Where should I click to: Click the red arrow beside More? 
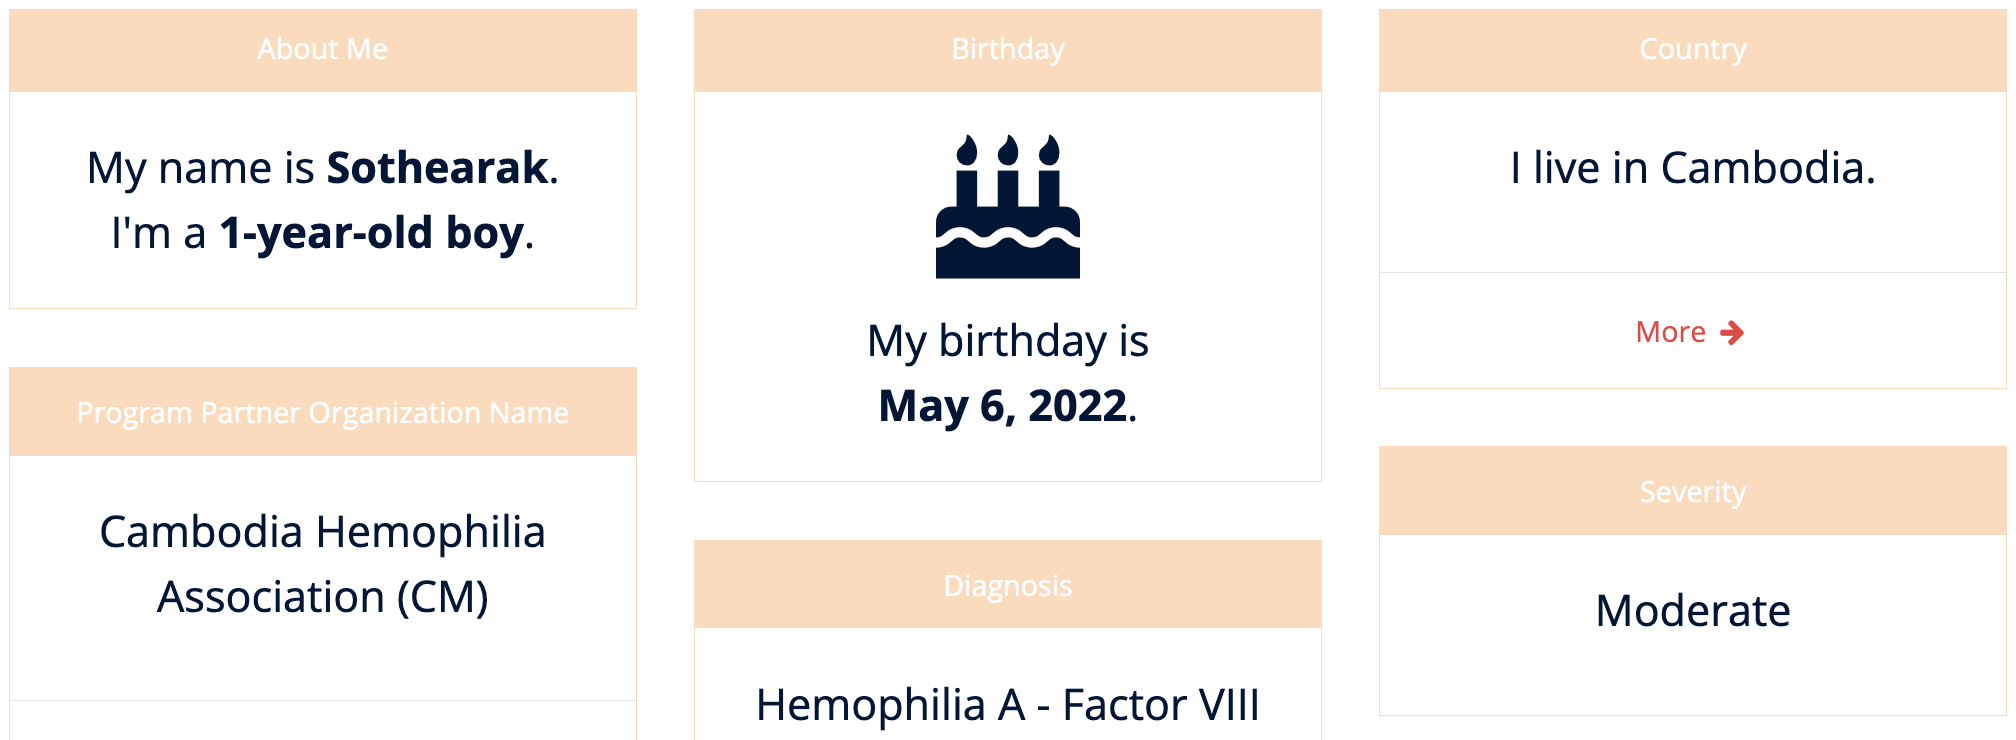click(1732, 333)
